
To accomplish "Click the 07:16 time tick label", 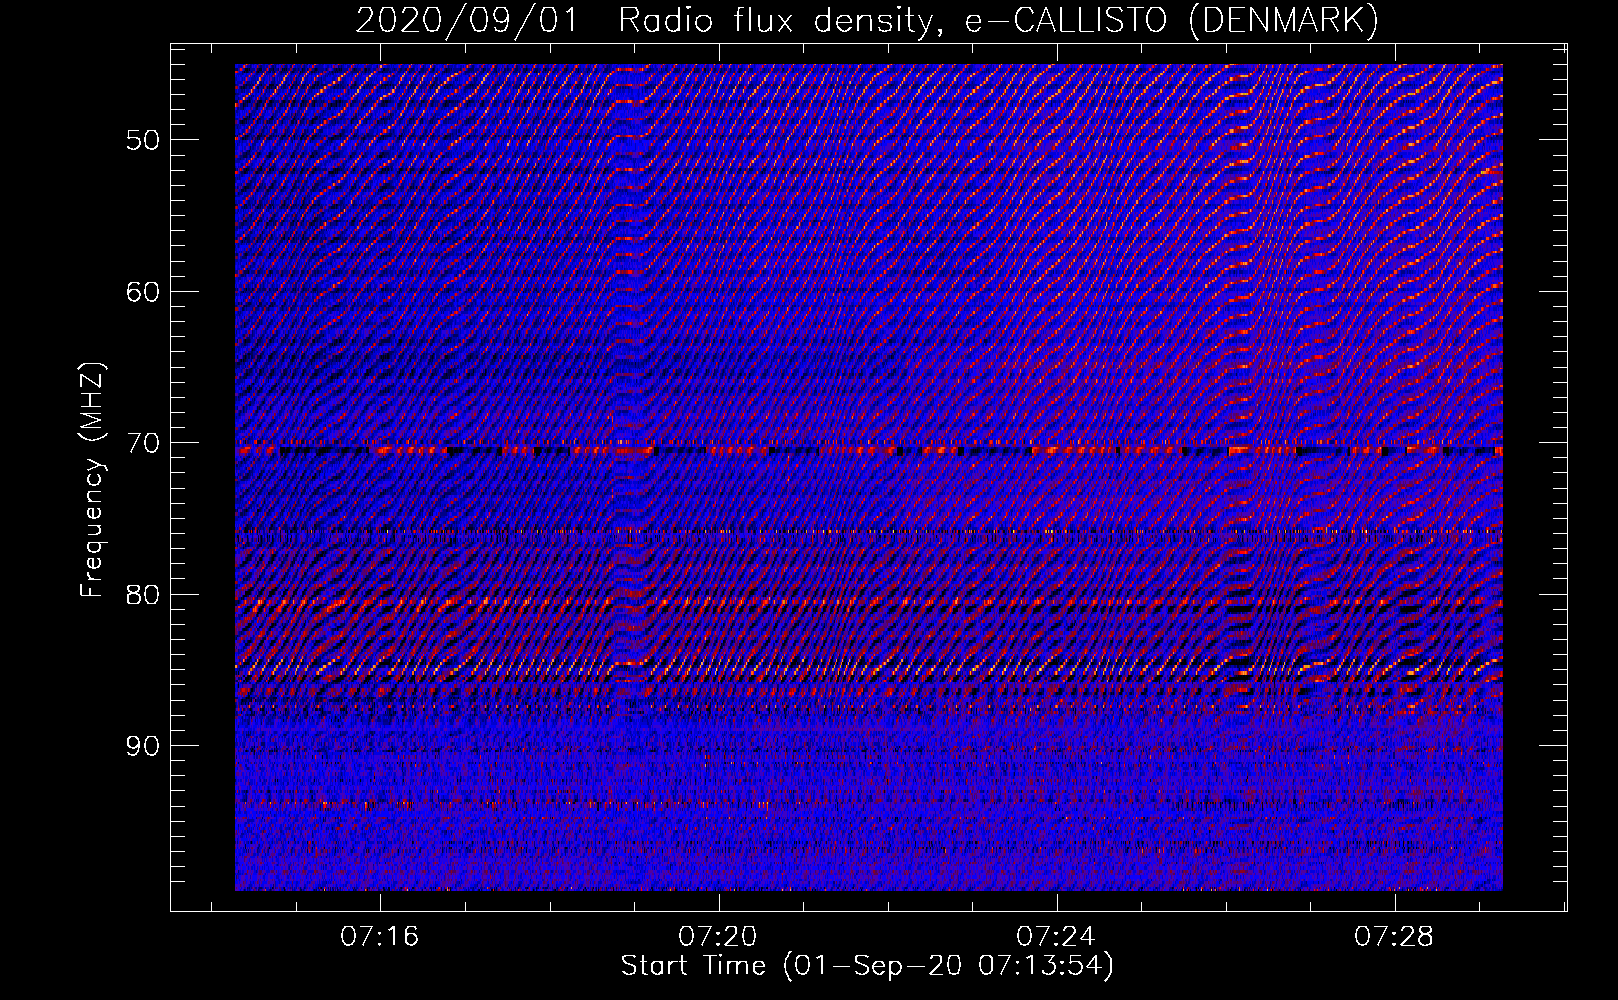I will coord(380,937).
